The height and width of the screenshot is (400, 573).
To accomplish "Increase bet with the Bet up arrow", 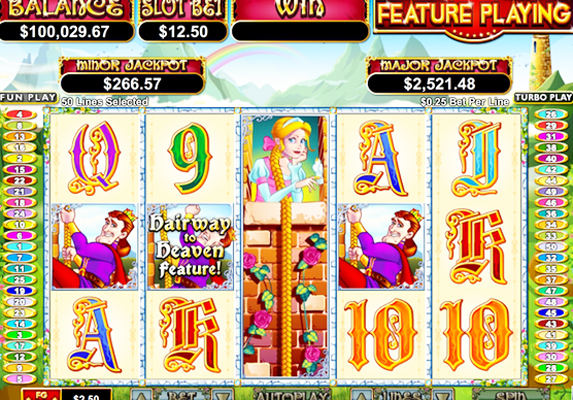I will pyautogui.click(x=141, y=395).
